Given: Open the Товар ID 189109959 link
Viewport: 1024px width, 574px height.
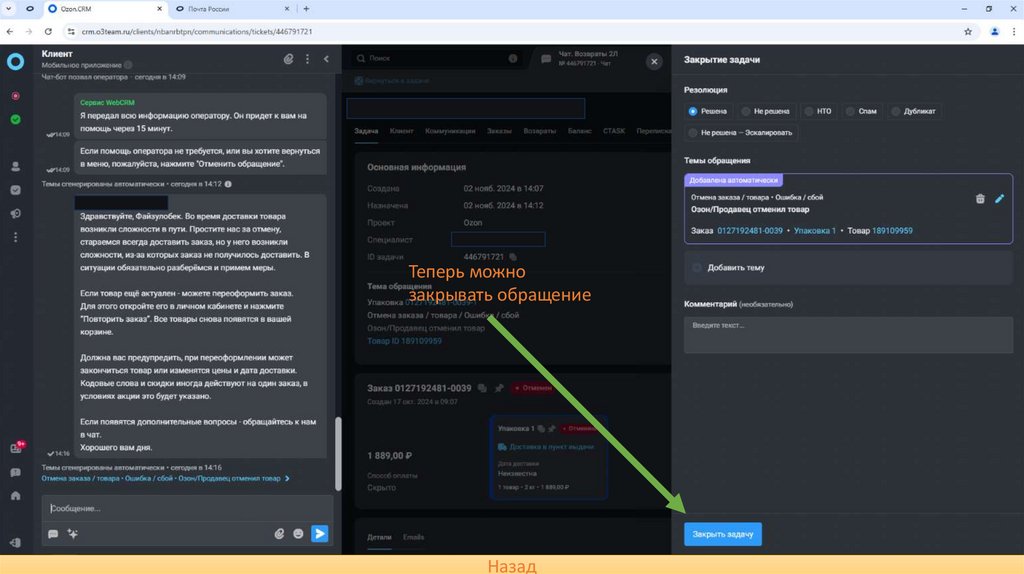Looking at the screenshot, I should [404, 341].
